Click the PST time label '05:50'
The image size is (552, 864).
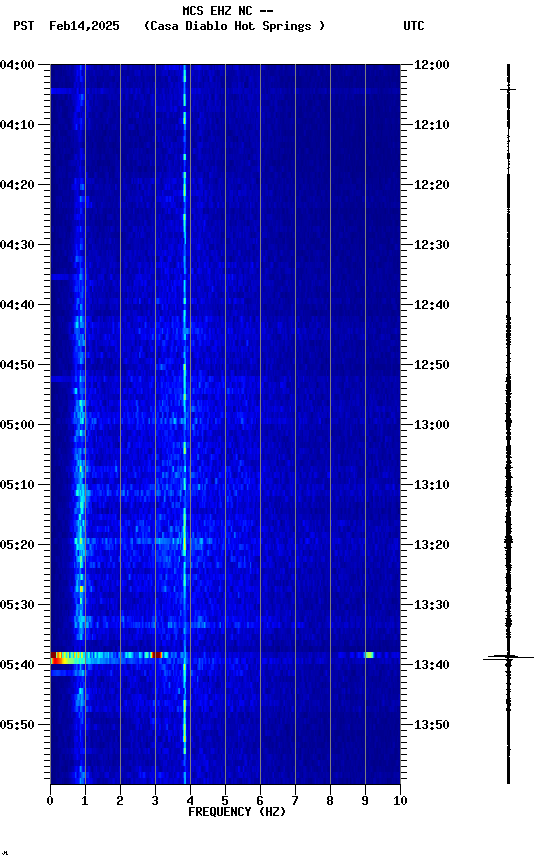pos(17,725)
